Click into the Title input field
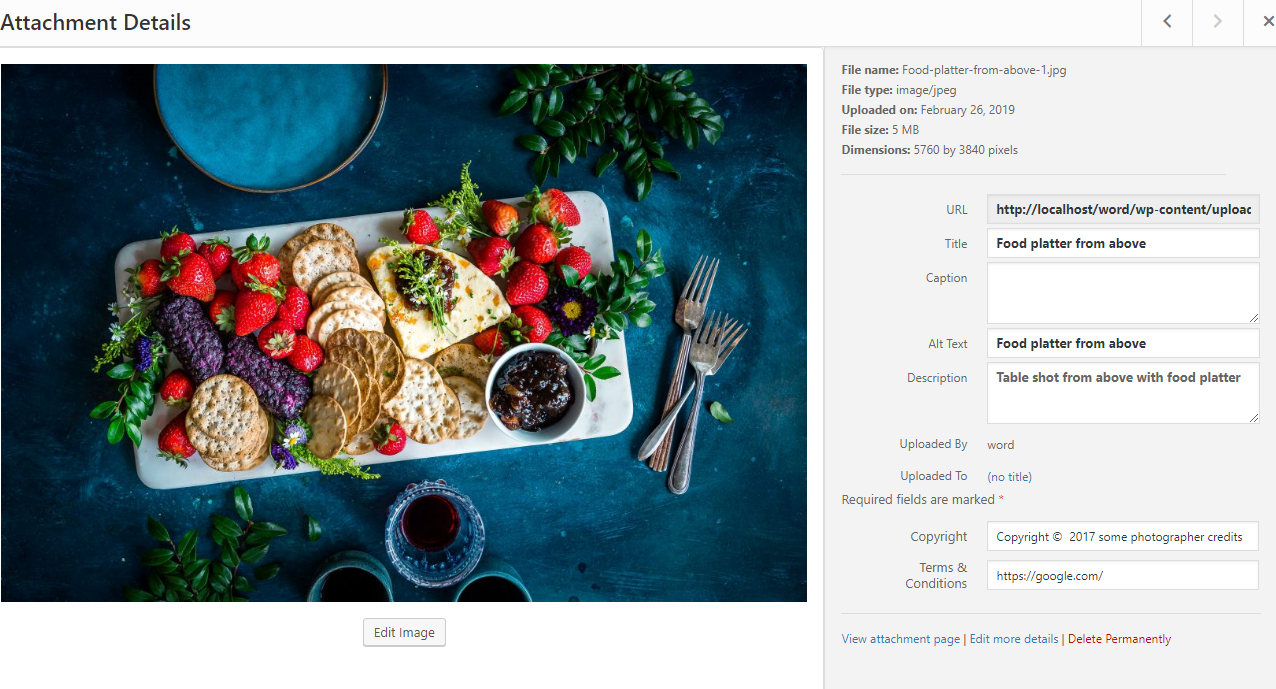This screenshot has height=689, width=1276. pos(1123,243)
